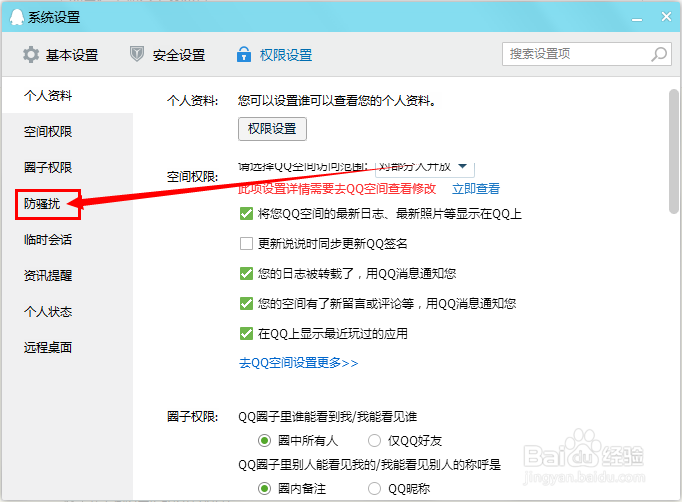
Task: Select 个人资料 in the sidebar
Action: pyautogui.click(x=48, y=95)
